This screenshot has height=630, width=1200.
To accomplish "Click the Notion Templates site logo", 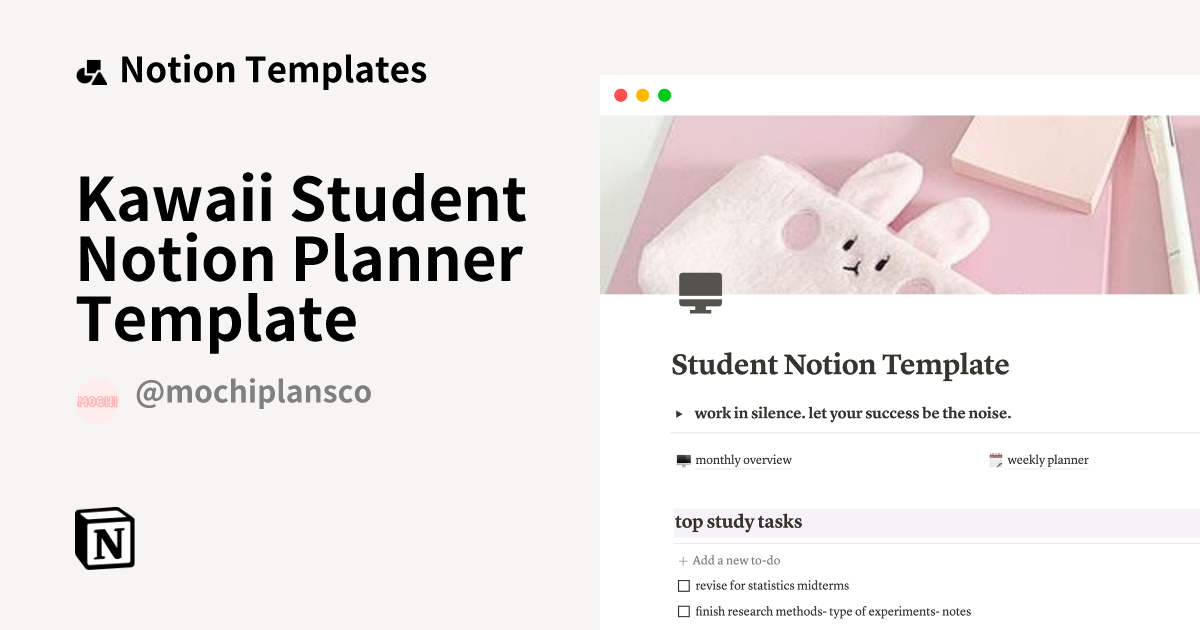I will (x=92, y=69).
